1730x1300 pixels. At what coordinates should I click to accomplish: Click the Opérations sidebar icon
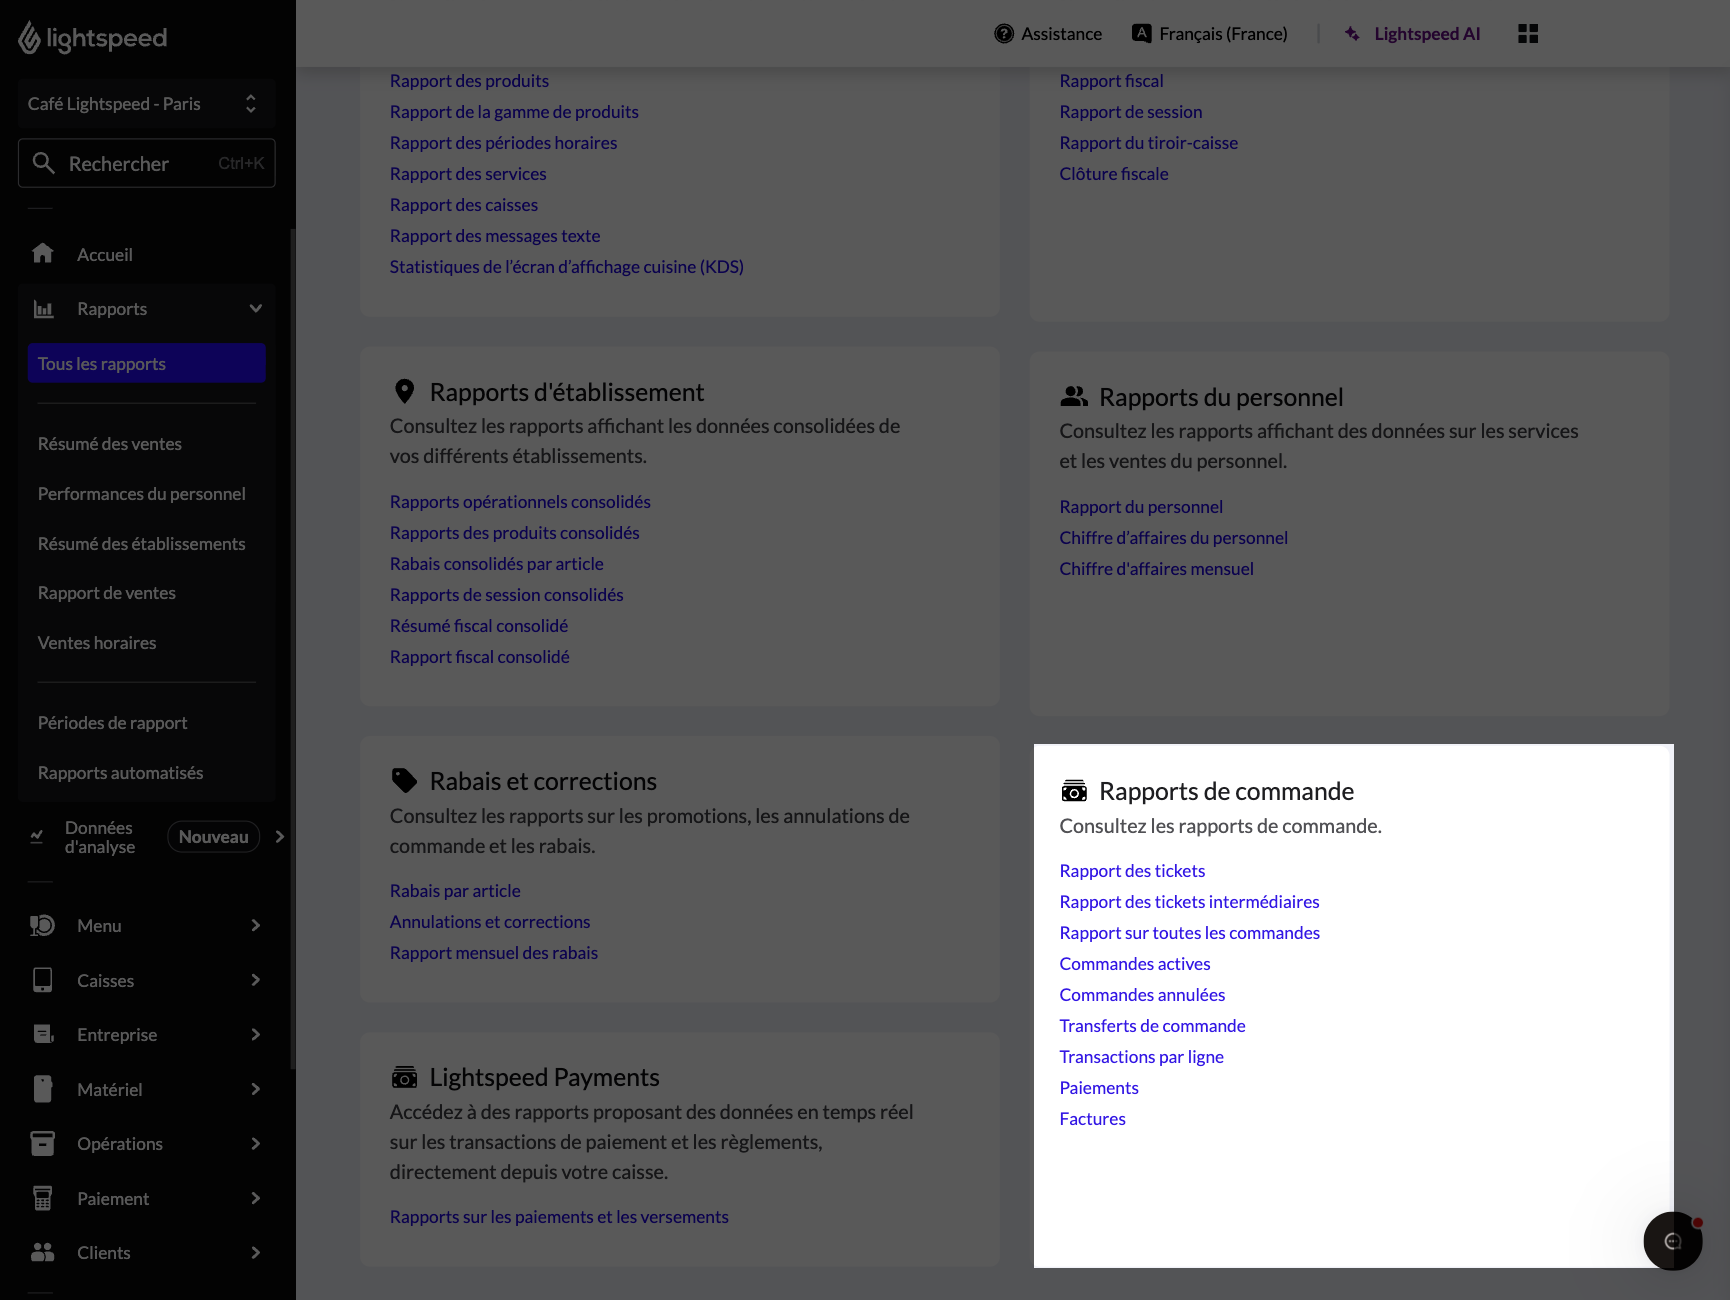(42, 1143)
